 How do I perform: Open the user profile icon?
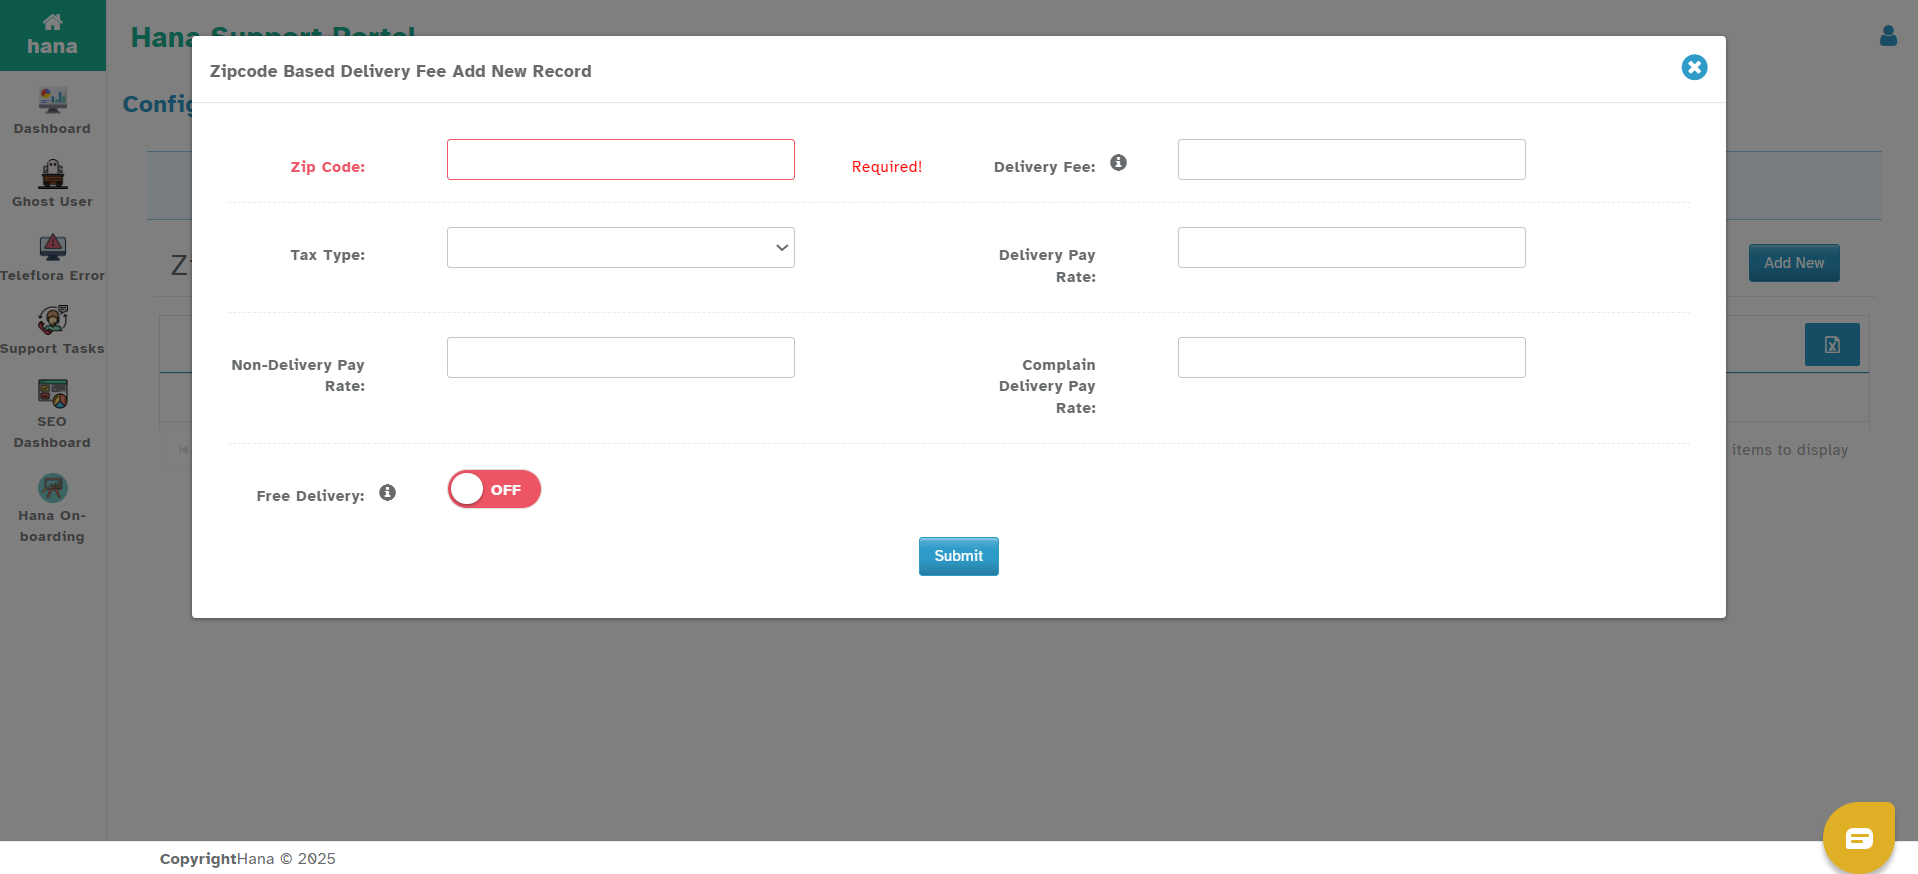point(1888,36)
